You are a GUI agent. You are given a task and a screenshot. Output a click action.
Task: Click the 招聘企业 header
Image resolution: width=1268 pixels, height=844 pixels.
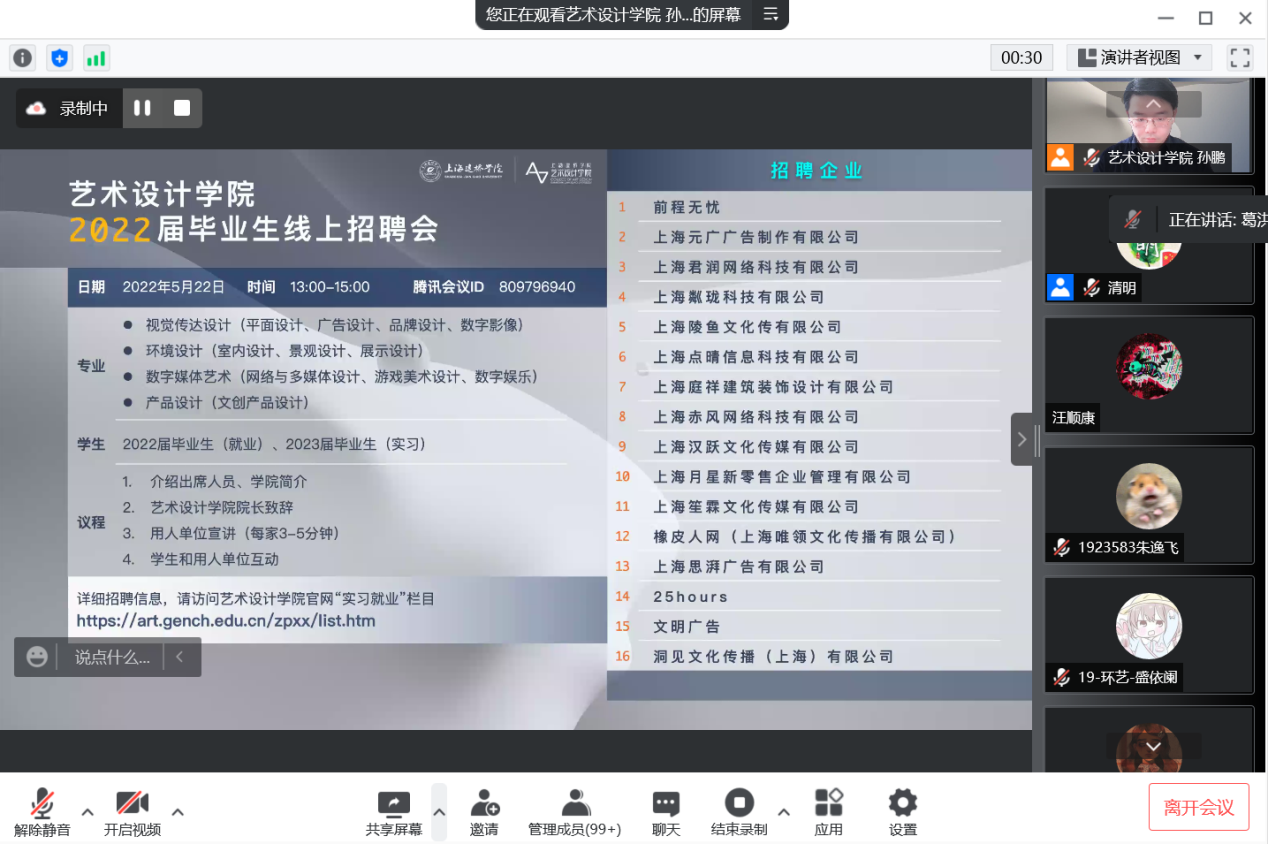point(816,171)
